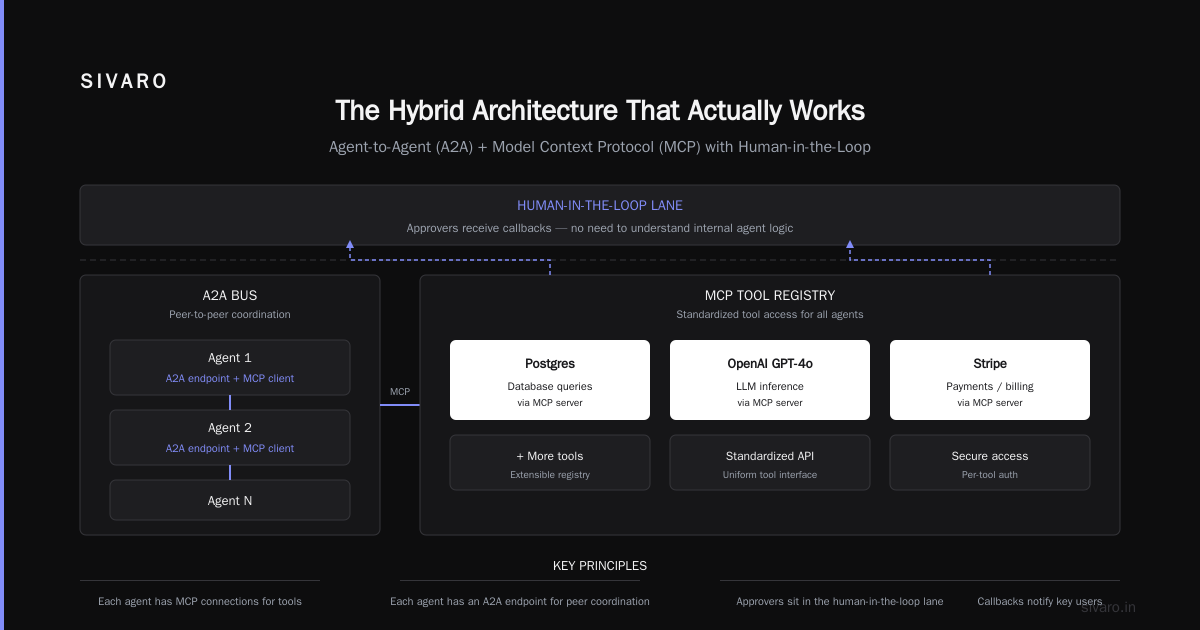The height and width of the screenshot is (630, 1200).
Task: Select the 'Callbacks notify key users' principle
Action: pos(1040,602)
